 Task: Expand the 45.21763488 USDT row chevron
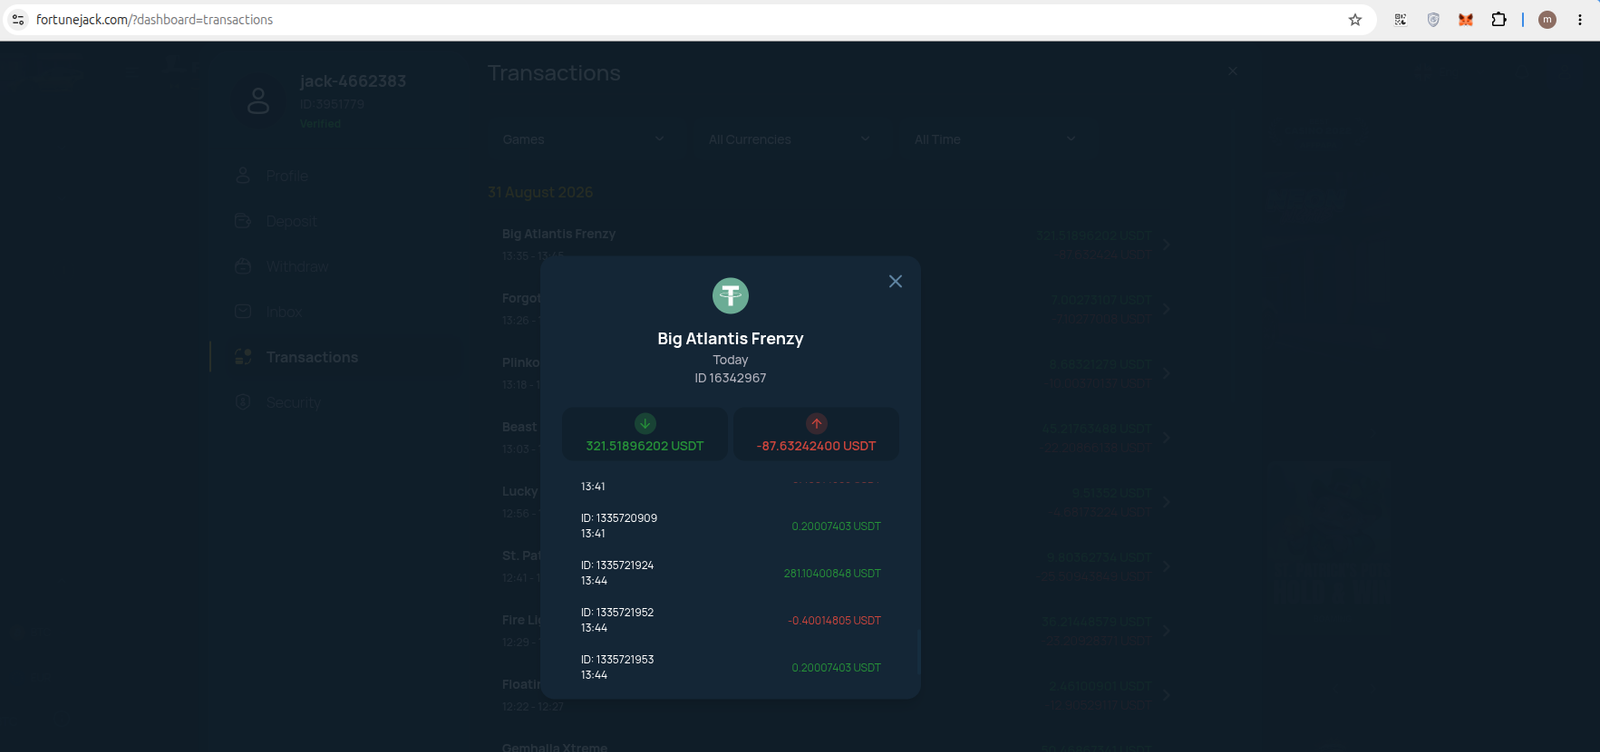click(x=1166, y=438)
